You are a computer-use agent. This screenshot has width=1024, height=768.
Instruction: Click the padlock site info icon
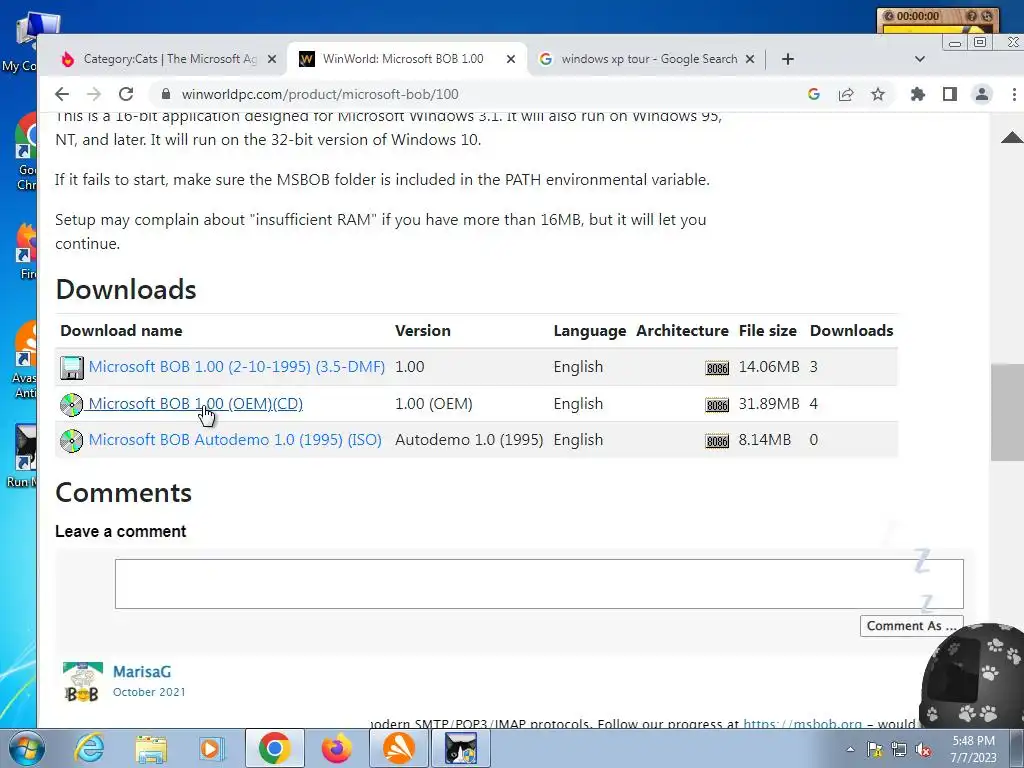coord(166,94)
